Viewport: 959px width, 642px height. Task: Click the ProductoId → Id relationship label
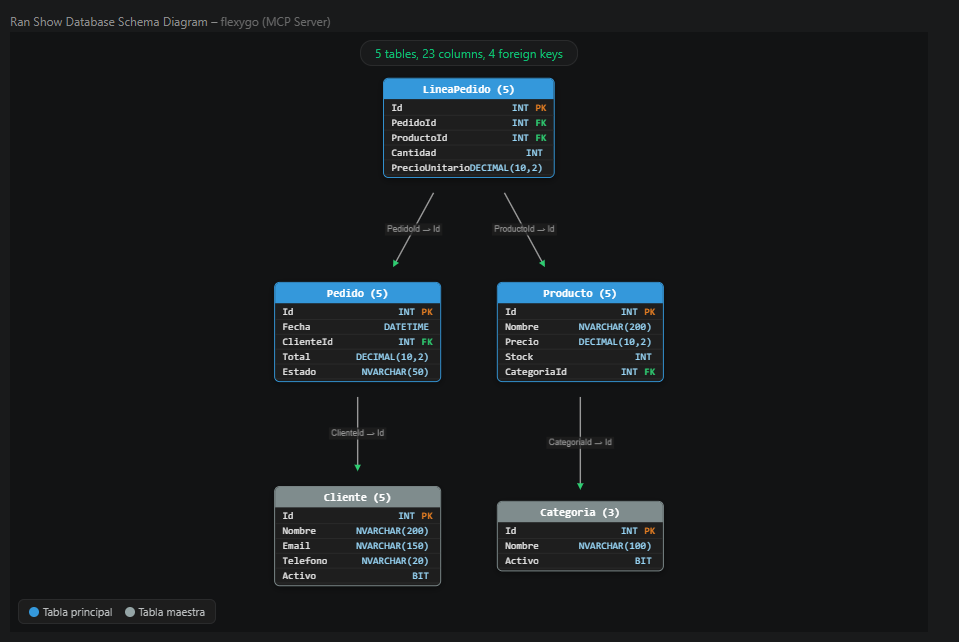(x=524, y=229)
